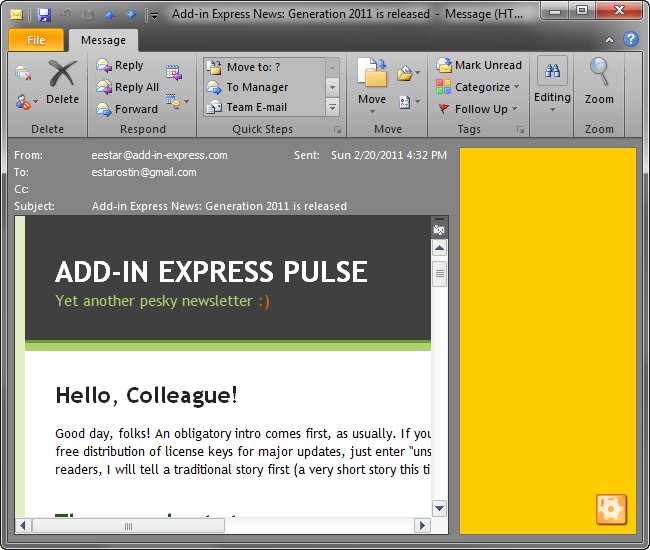The image size is (650, 550).
Task: Click orange gear icon in yellow pane
Action: (x=611, y=509)
